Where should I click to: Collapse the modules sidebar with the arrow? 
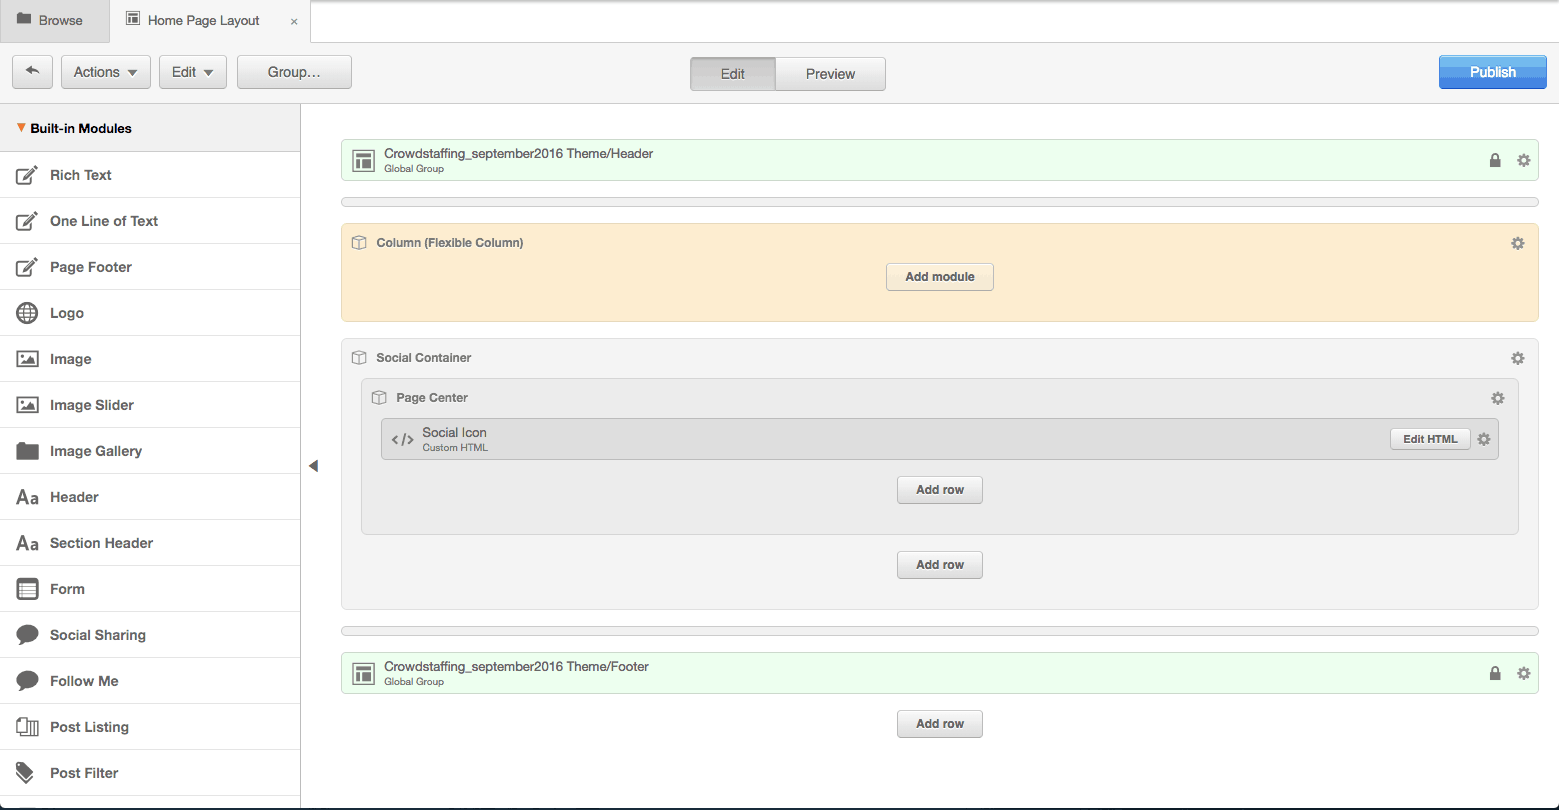point(313,465)
